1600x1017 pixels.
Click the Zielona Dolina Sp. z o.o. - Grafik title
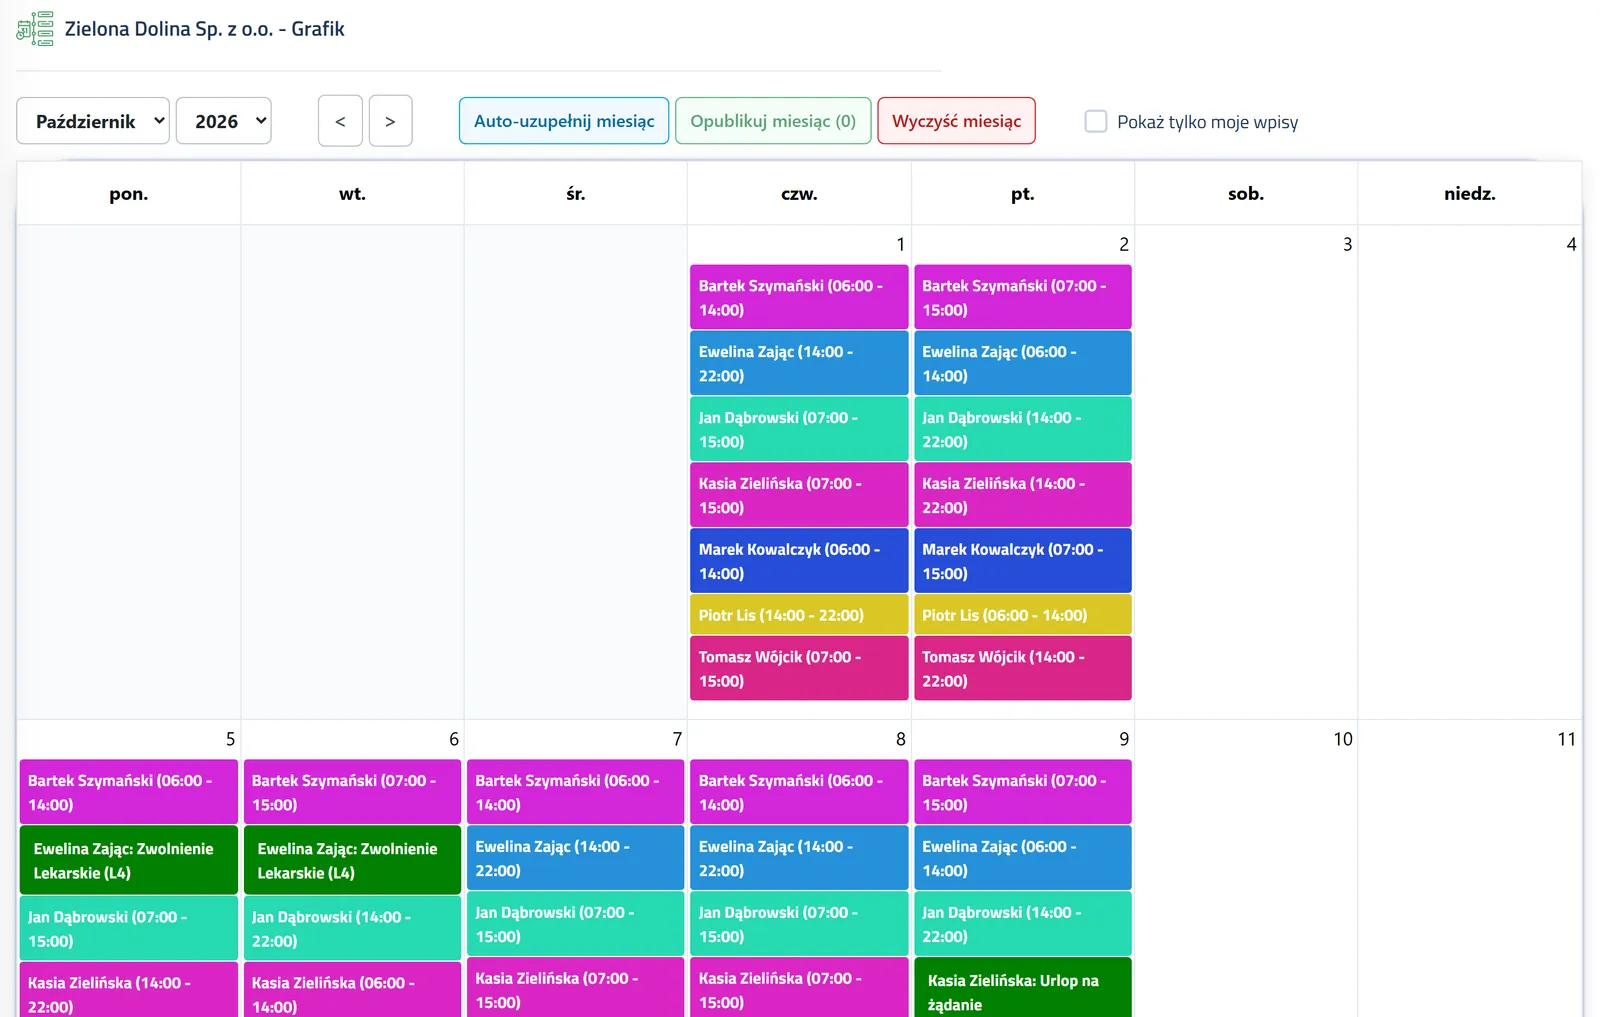pos(205,29)
